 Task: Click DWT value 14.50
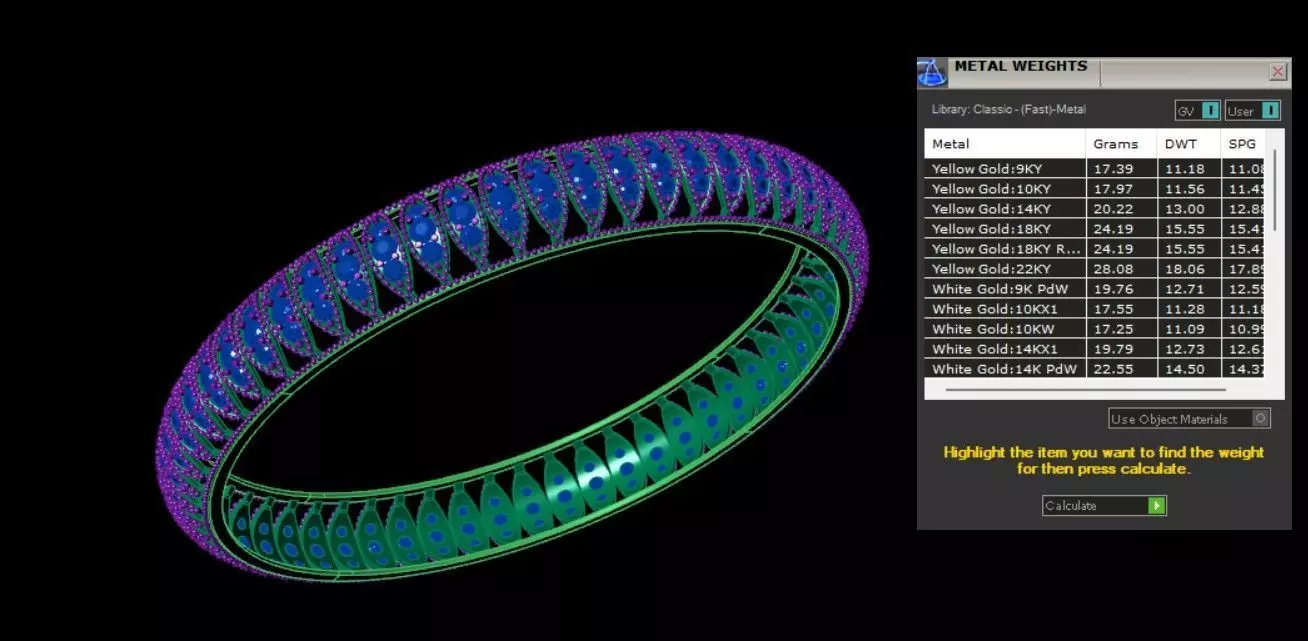pos(1183,369)
